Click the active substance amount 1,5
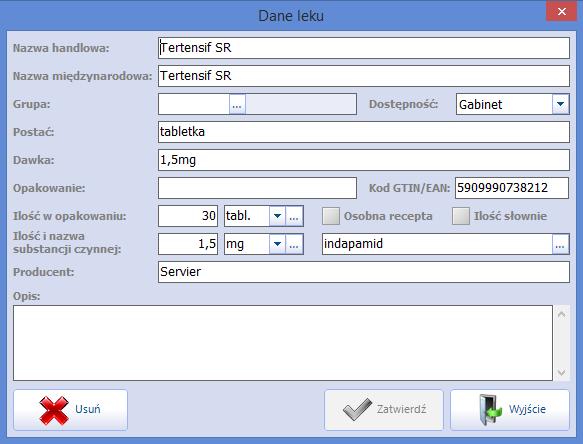The height and width of the screenshot is (444, 583). point(188,244)
